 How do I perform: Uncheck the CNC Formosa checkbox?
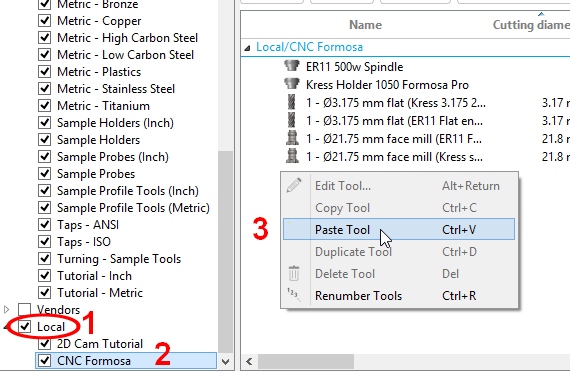[x=44, y=360]
